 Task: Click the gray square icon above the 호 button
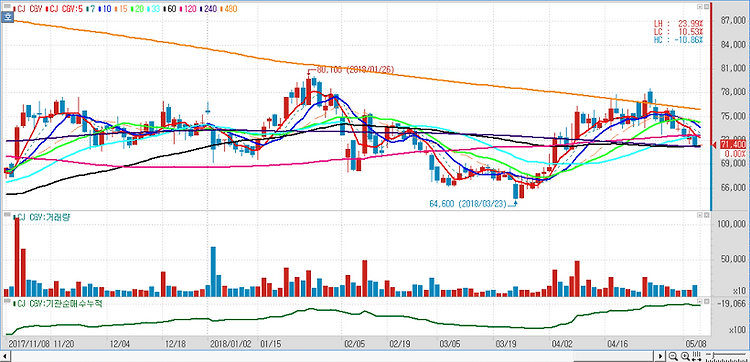7,6
